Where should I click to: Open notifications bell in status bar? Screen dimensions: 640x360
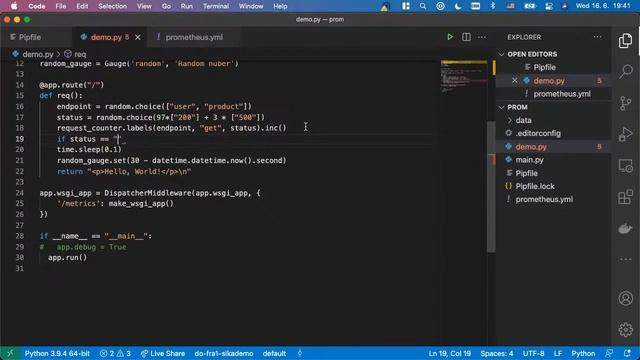pos(627,353)
